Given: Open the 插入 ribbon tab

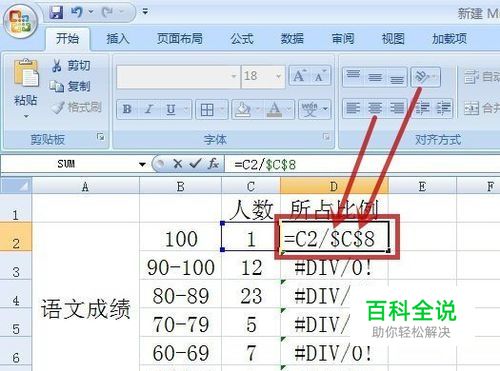Looking at the screenshot, I should 118,39.
